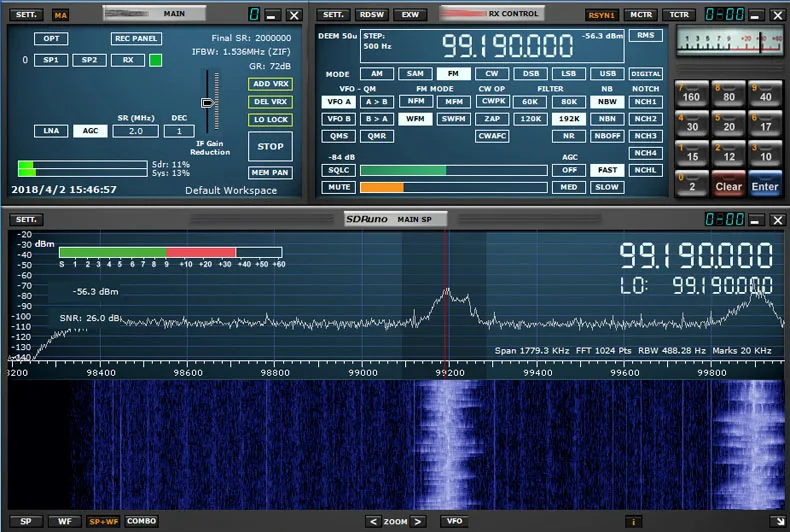Click the green RX status indicator
The height and width of the screenshot is (532, 790).
(156, 60)
